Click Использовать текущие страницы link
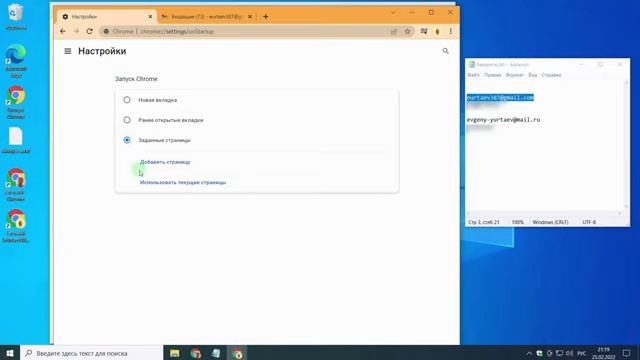The width and height of the screenshot is (640, 360). click(x=183, y=182)
